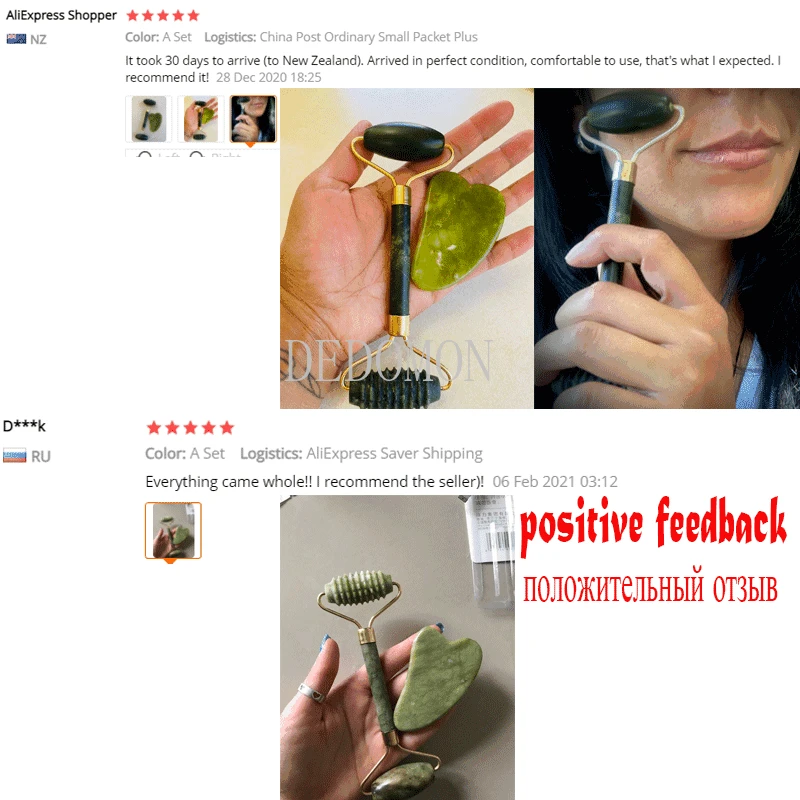Select the thumbnail in D***k's review
The height and width of the screenshot is (800, 800).
[173, 530]
